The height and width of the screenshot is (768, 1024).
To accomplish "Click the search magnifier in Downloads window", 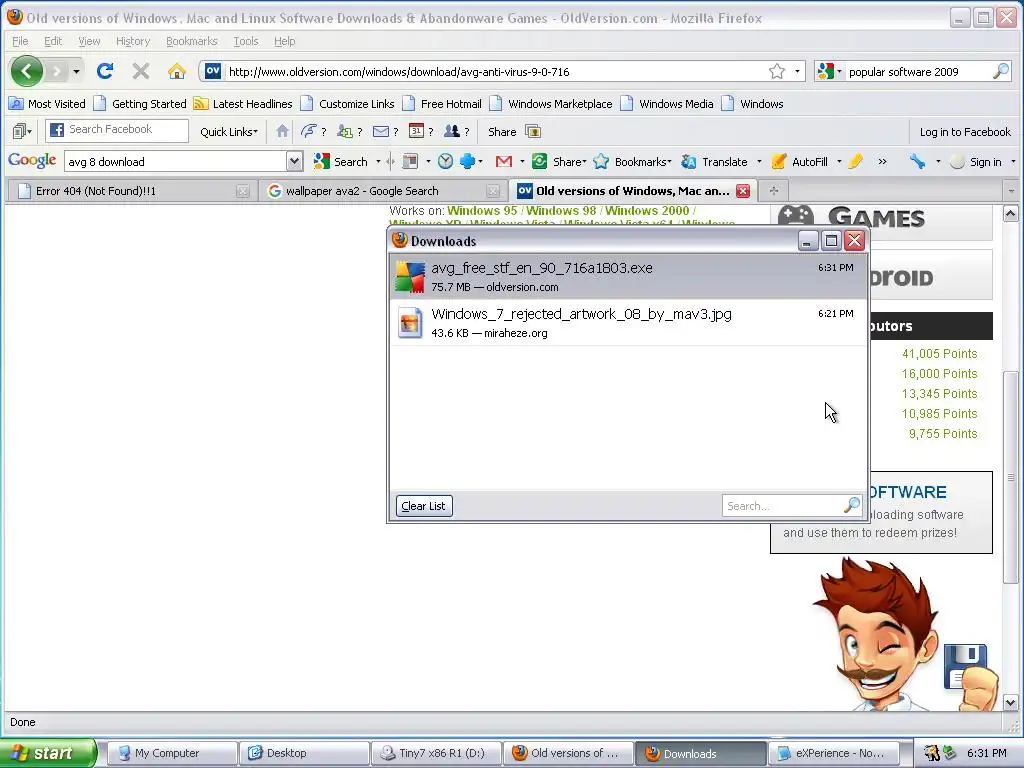I will pos(852,505).
